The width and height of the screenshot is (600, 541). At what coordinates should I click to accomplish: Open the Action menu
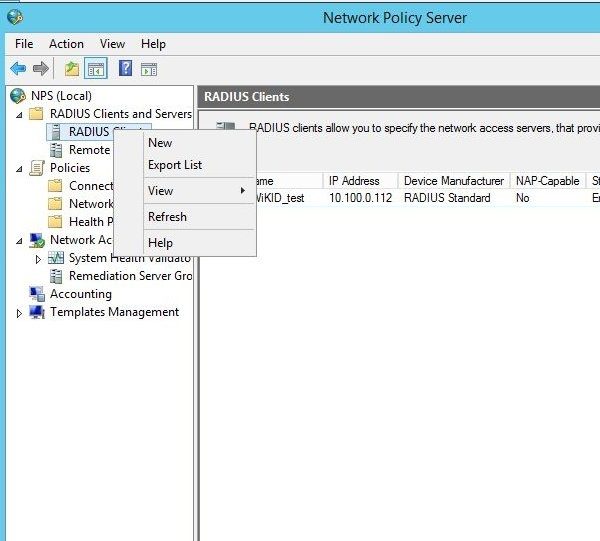click(66, 44)
